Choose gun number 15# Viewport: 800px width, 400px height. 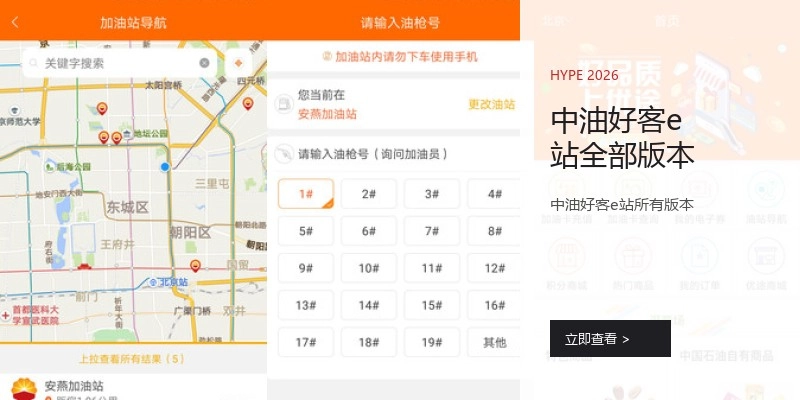432,306
